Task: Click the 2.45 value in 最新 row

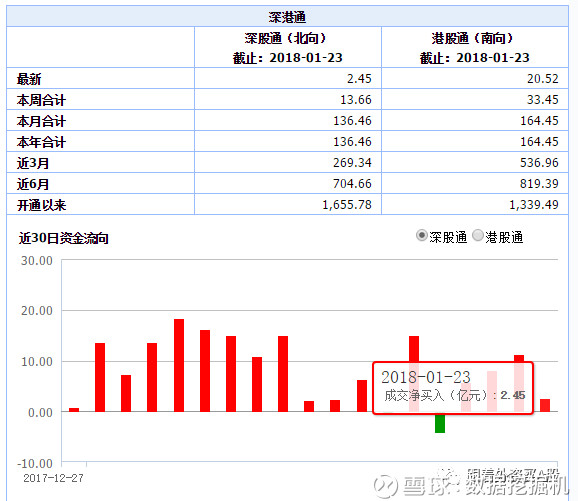Action: [359, 79]
